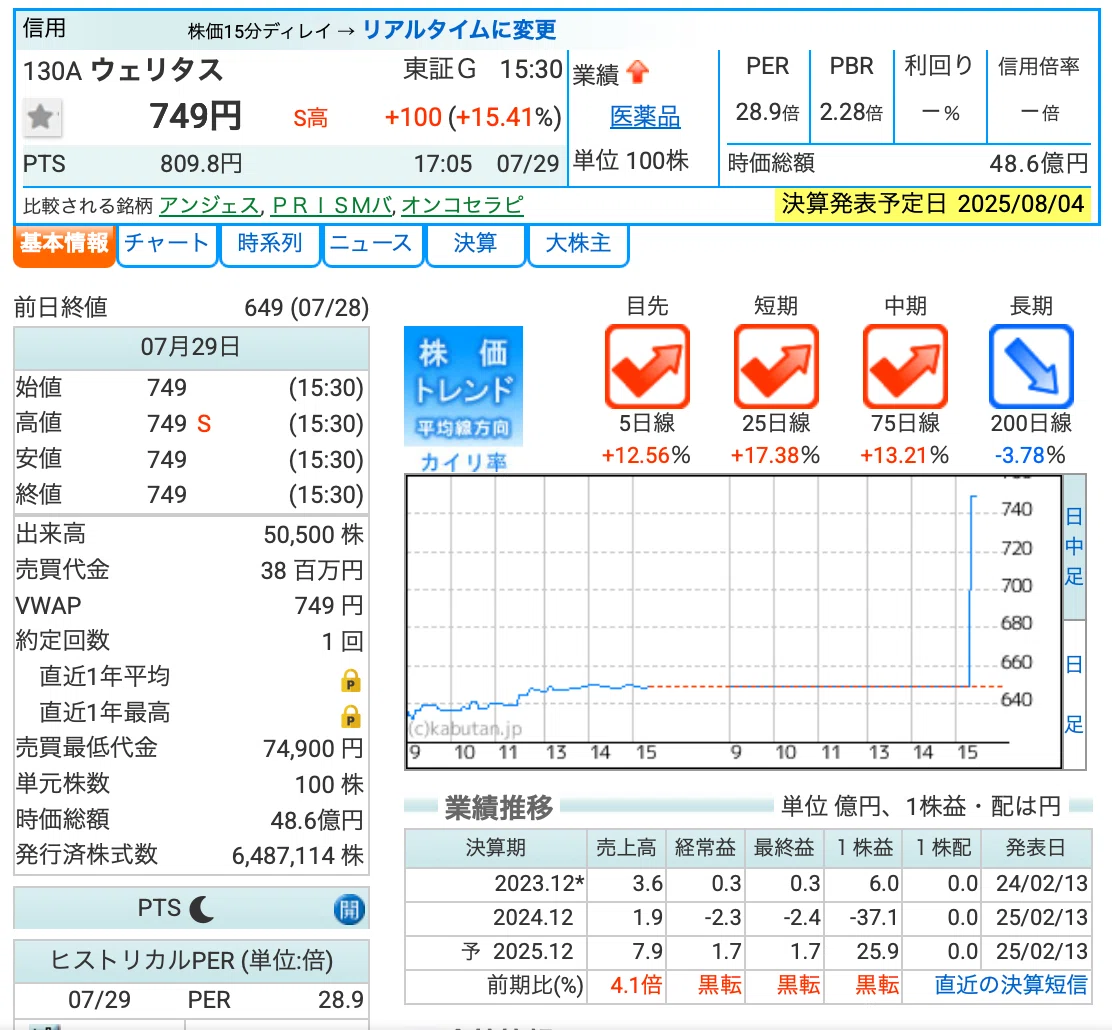Click the +12.56% 5日線 deviation value
This screenshot has width=1112, height=1030.
pos(646,455)
